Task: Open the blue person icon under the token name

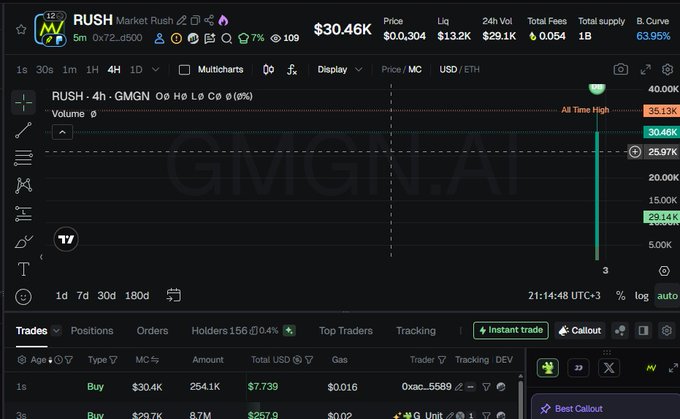Action: (159, 38)
